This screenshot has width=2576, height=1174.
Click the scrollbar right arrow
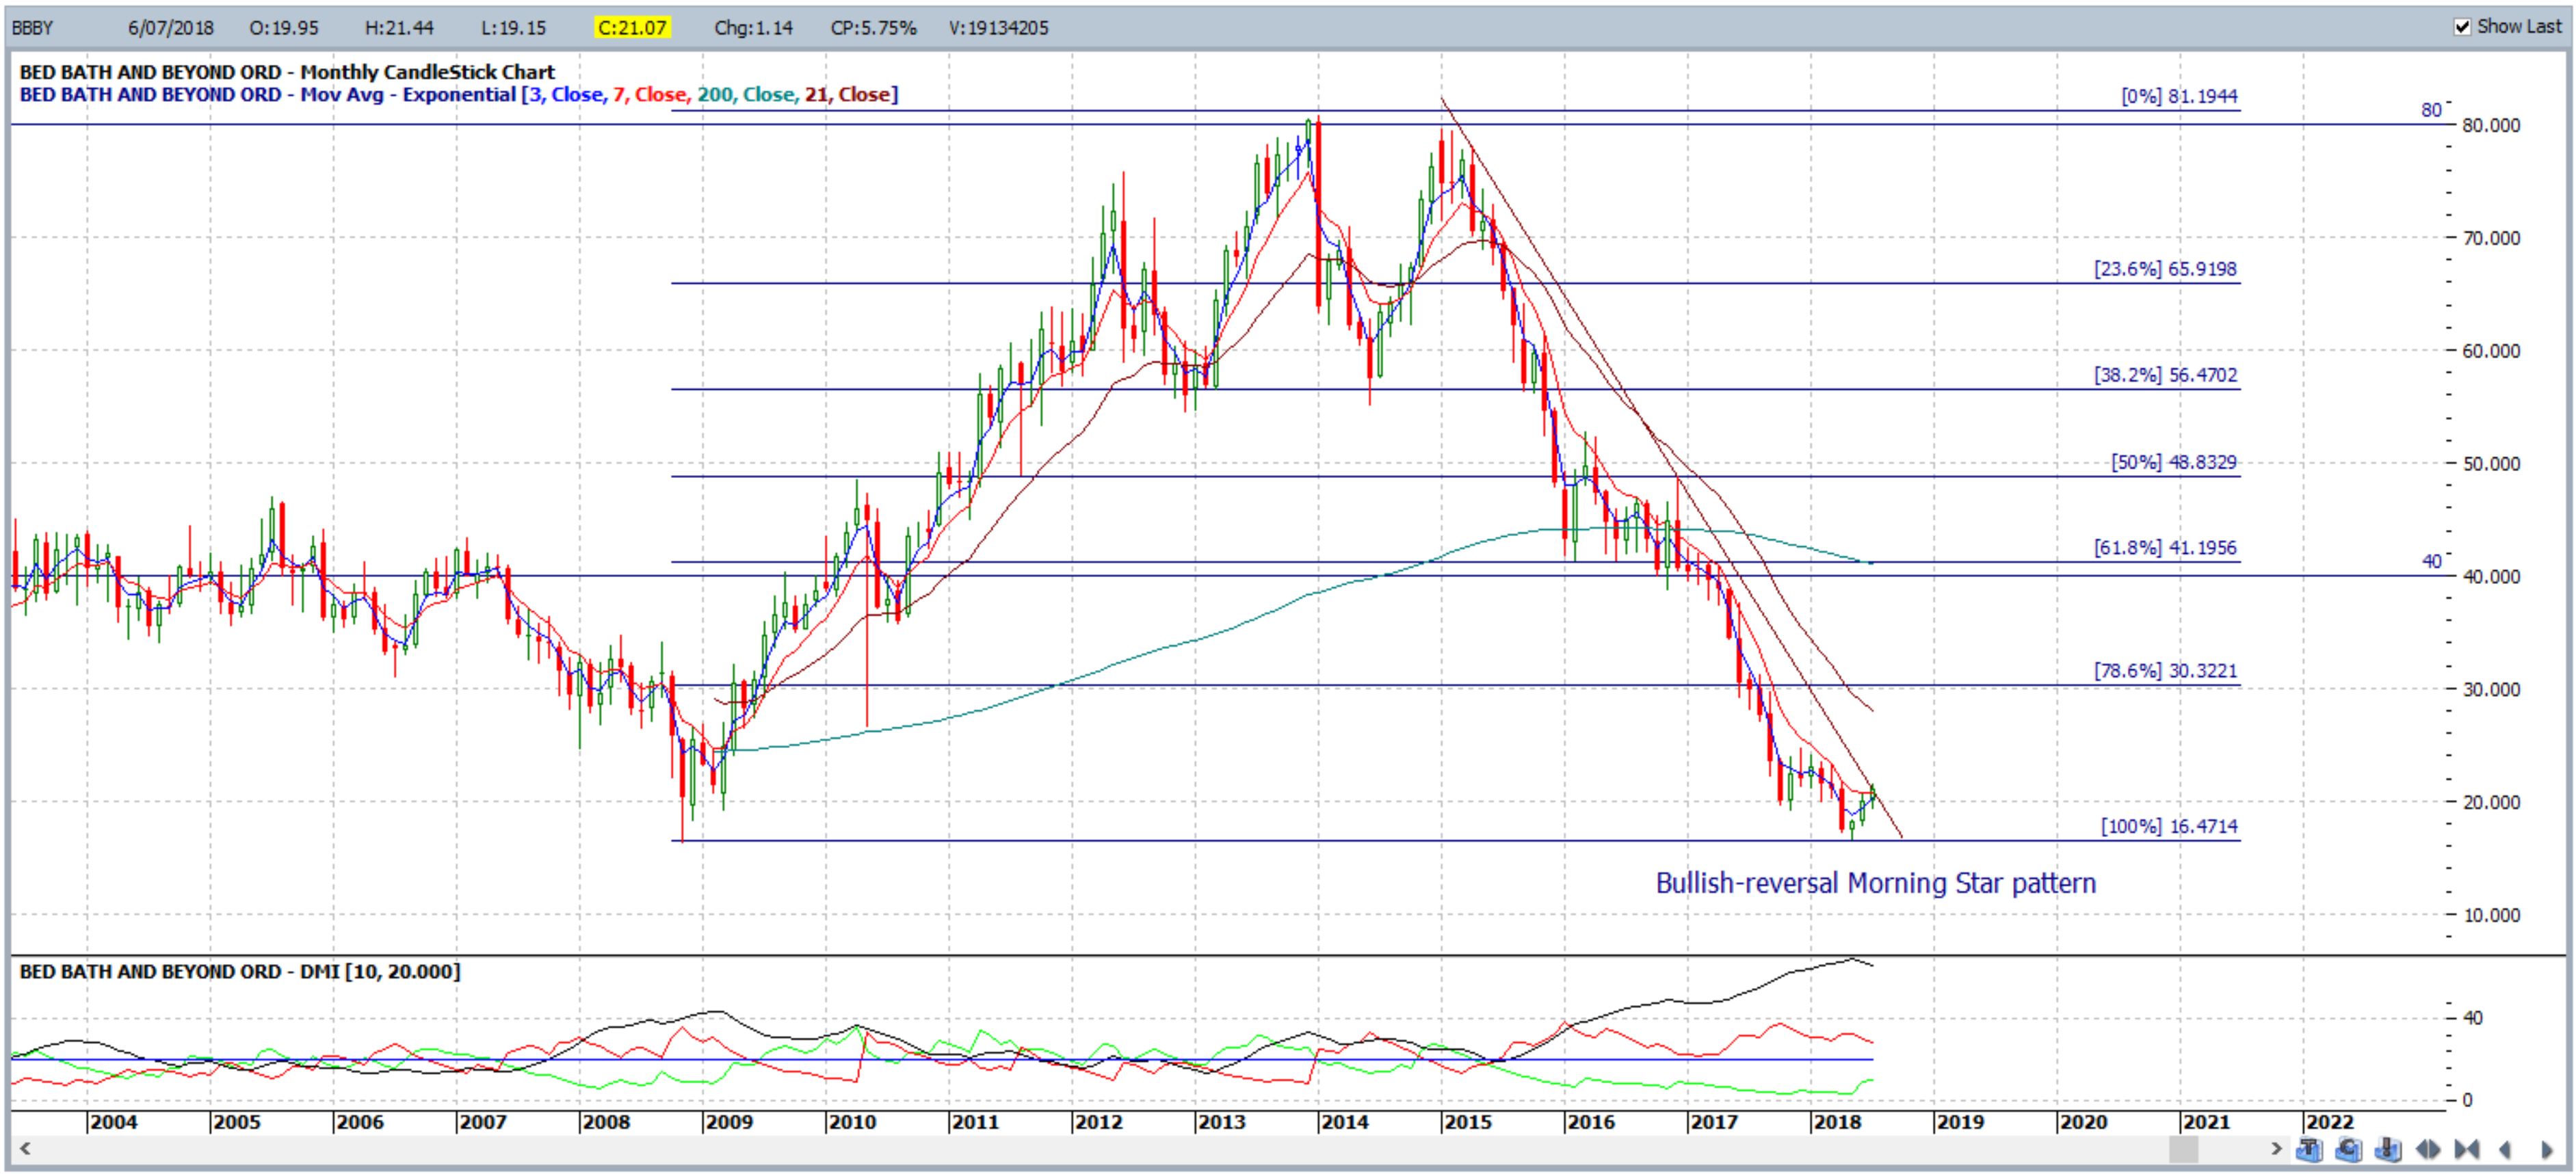(x=2276, y=1148)
